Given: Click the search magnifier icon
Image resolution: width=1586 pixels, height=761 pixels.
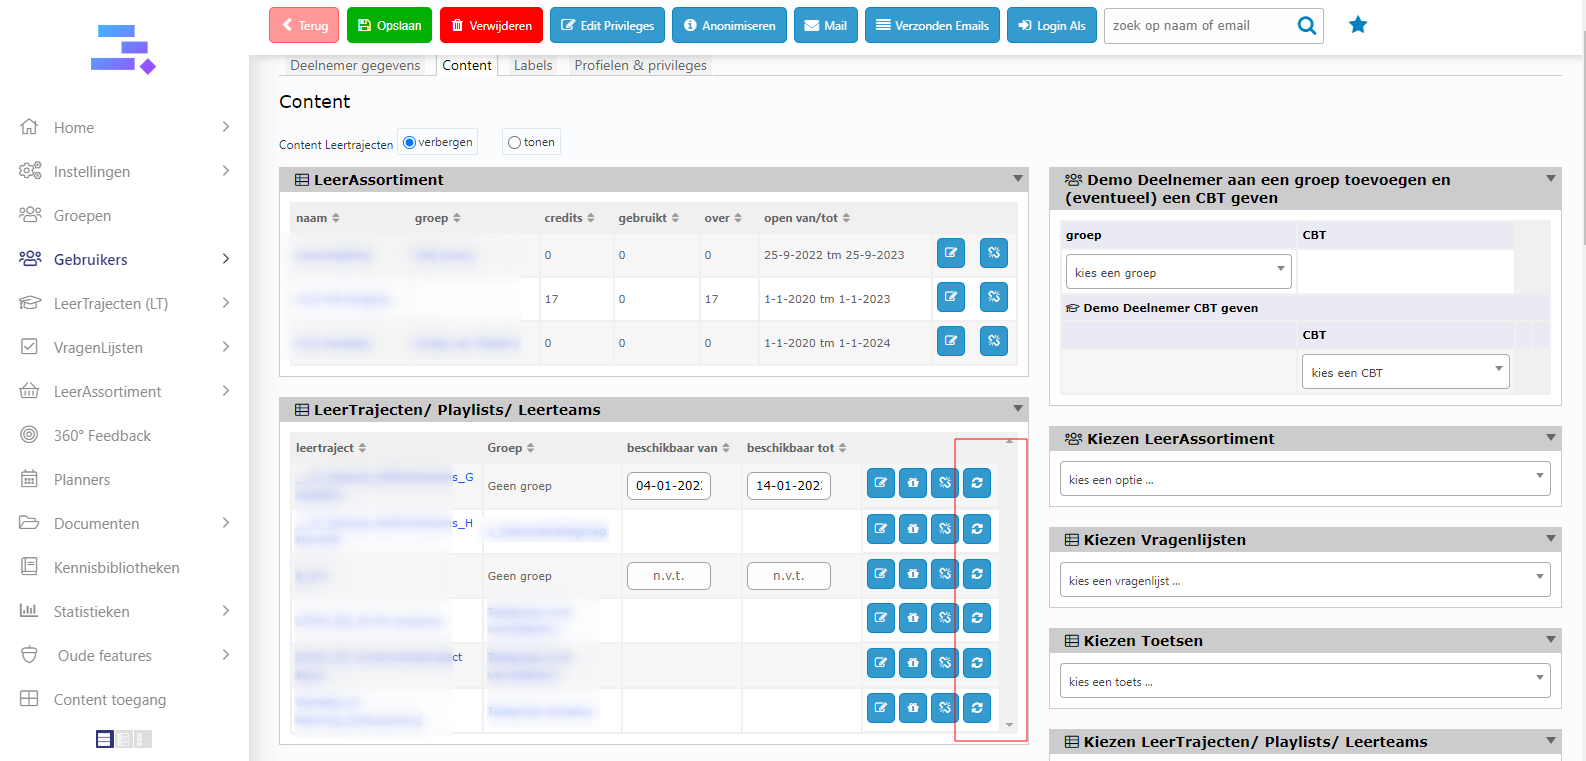Looking at the screenshot, I should [x=1306, y=26].
